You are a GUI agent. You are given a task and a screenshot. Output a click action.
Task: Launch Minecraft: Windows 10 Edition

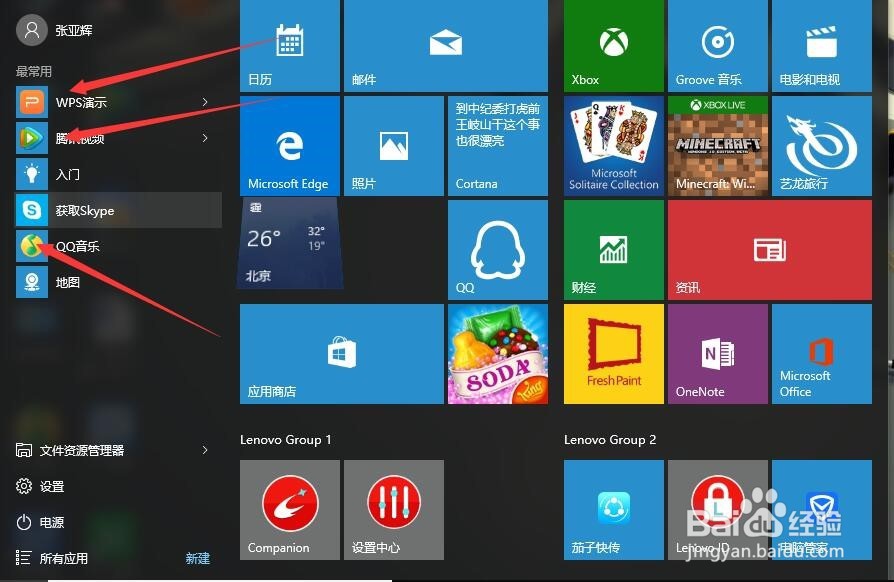point(717,145)
